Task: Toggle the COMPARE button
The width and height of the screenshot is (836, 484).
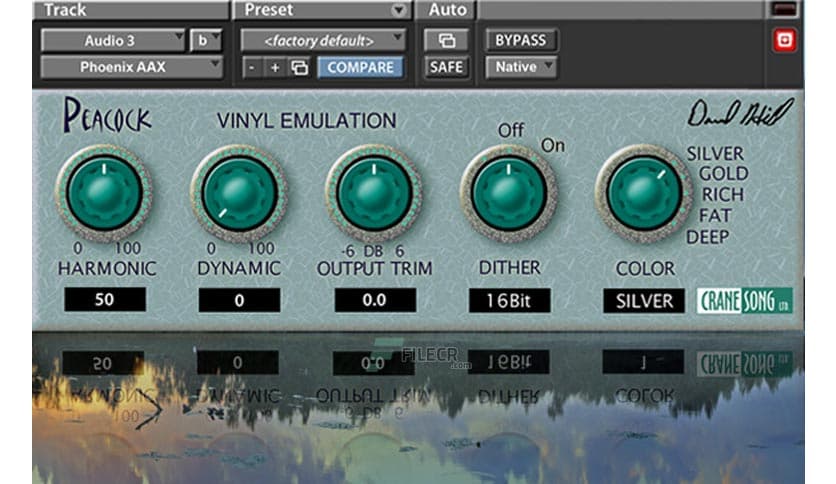Action: pyautogui.click(x=360, y=68)
